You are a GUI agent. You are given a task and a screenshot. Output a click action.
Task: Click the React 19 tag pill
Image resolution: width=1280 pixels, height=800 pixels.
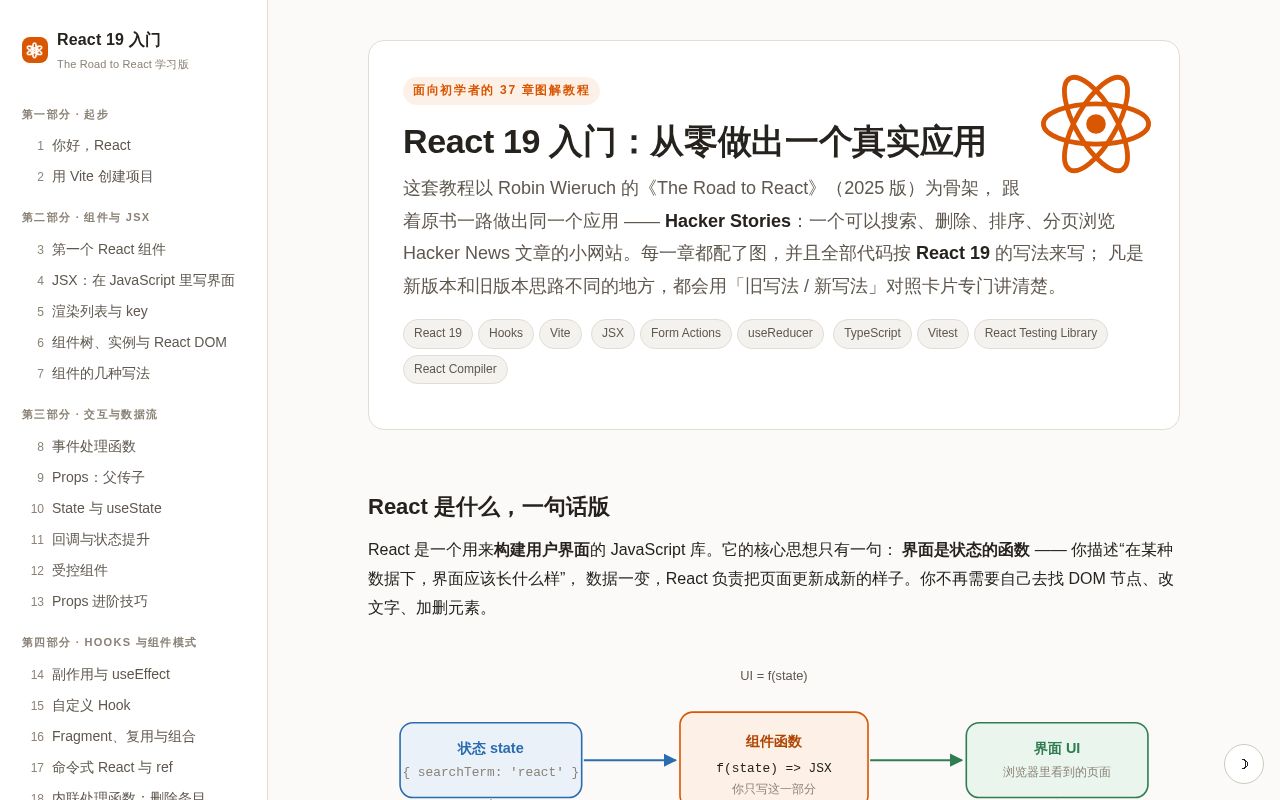438,333
